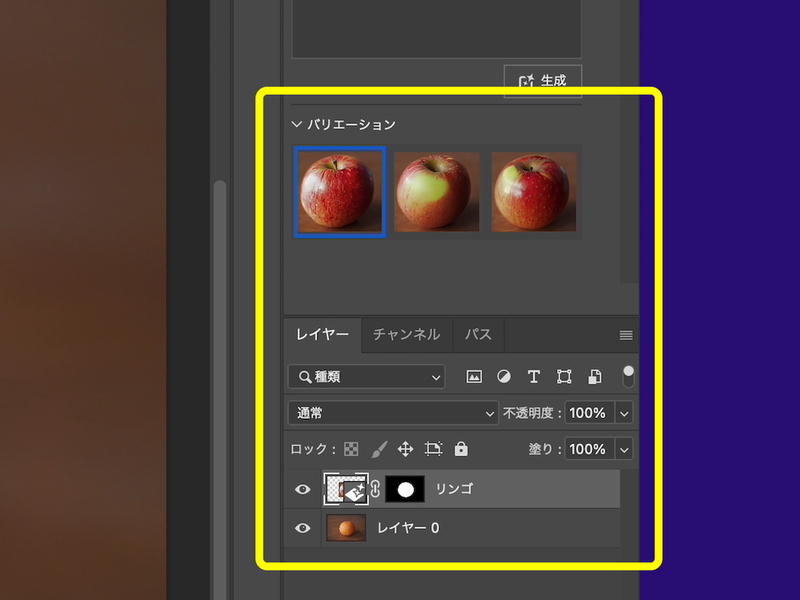
Task: Filter layers by shape layer icon
Action: click(564, 377)
